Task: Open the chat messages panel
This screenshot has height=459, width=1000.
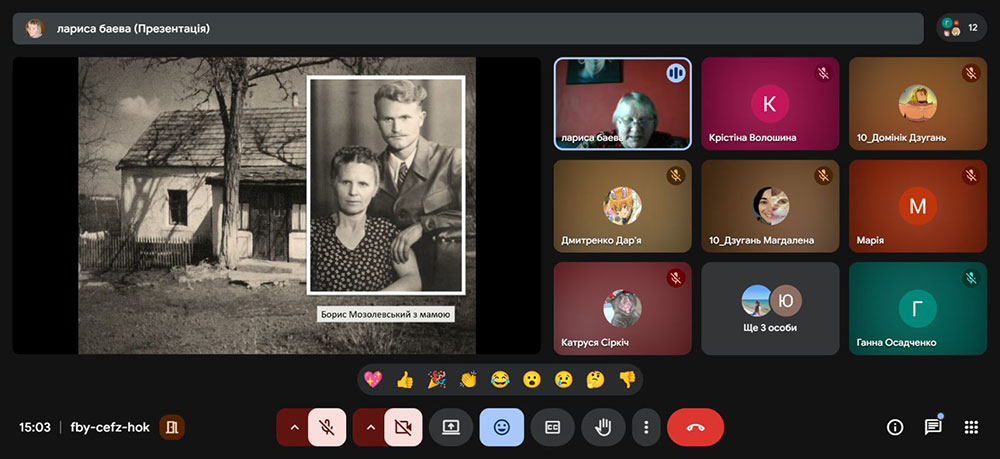Action: coord(933,427)
